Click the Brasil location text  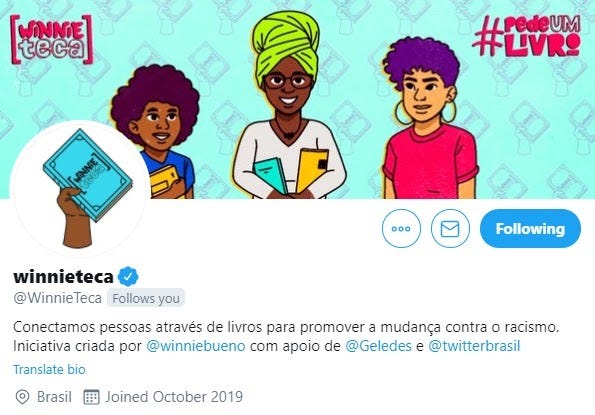pos(54,397)
